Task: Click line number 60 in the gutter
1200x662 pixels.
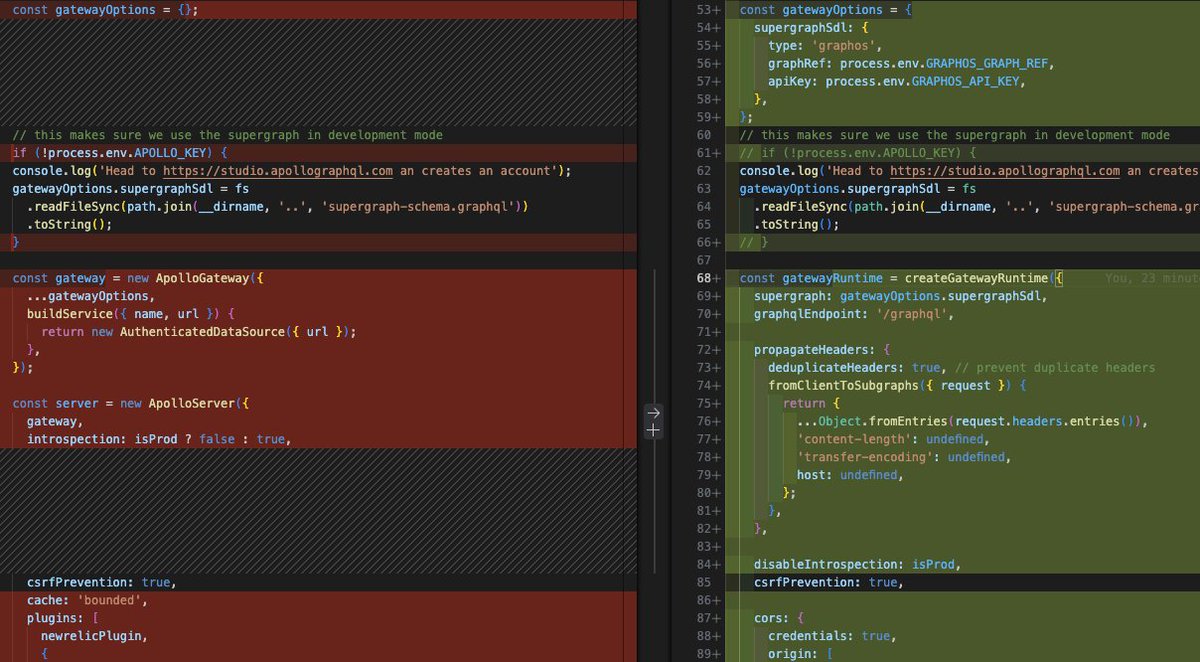Action: 706,135
